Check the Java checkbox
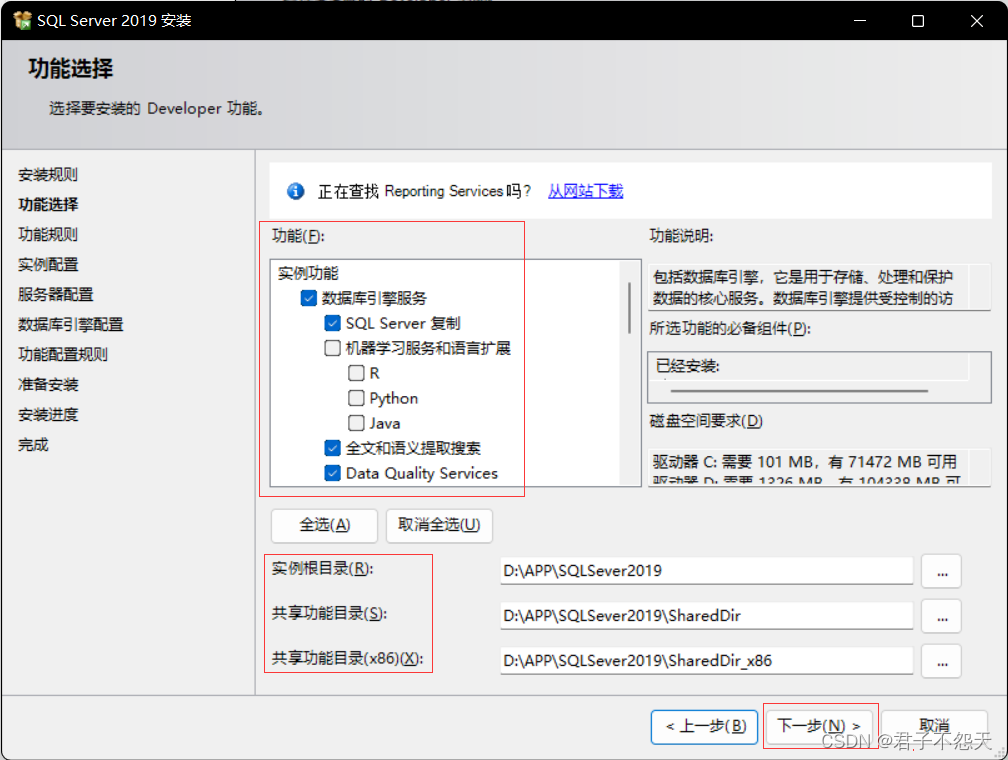This screenshot has height=760, width=1008. coord(356,423)
